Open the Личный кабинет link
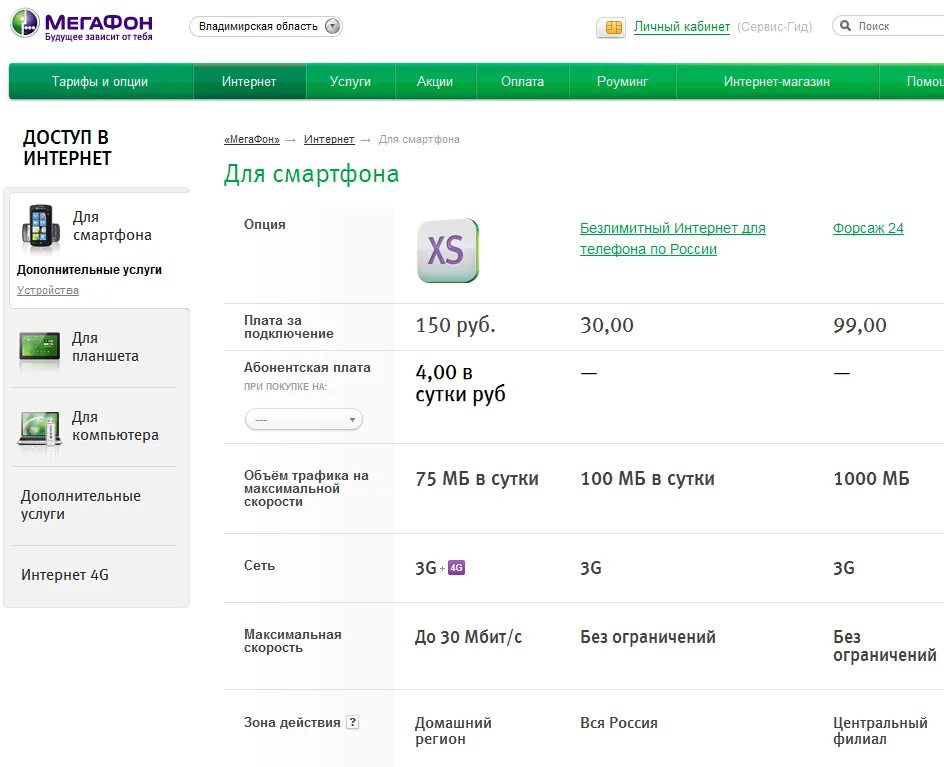This screenshot has width=944, height=767. [x=682, y=27]
